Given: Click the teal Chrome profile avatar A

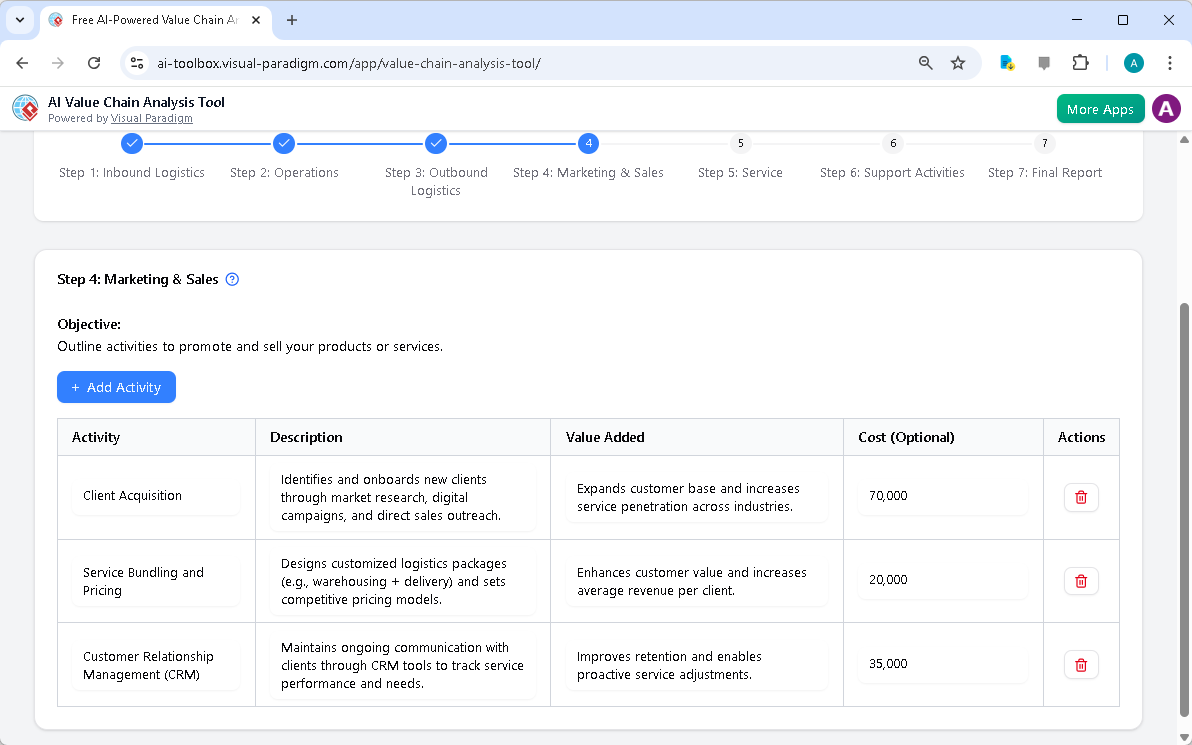Looking at the screenshot, I should click(x=1133, y=62).
